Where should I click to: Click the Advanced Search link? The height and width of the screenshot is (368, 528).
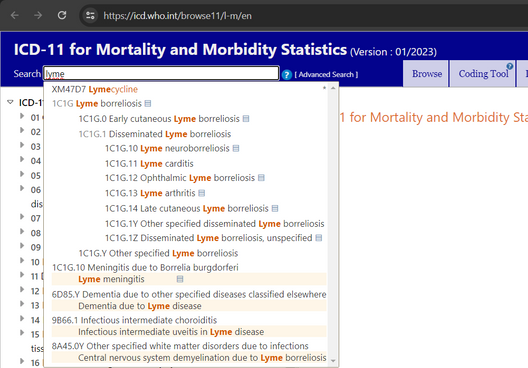coord(326,74)
